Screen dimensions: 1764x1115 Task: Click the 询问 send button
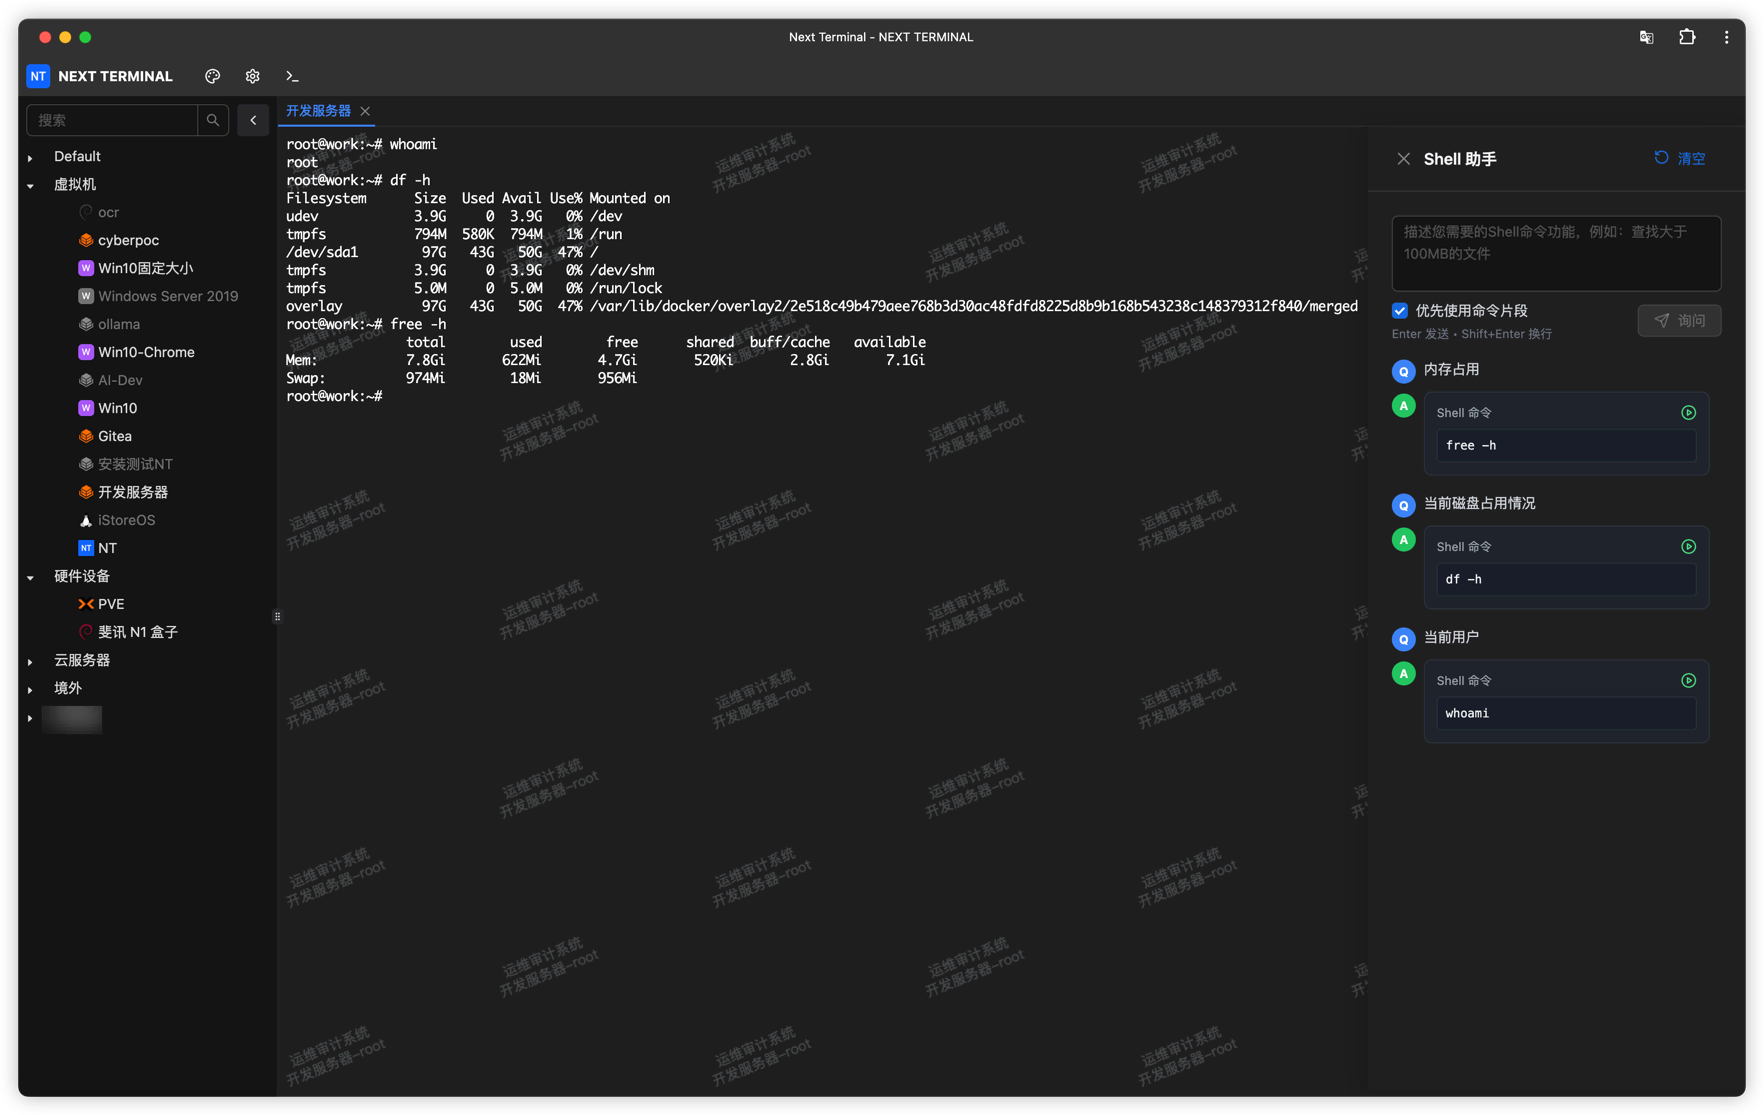click(x=1679, y=321)
